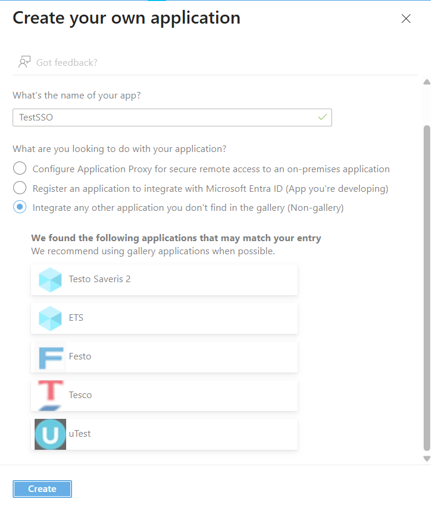Select Configure Application Proxy radio option
Image resolution: width=432 pixels, height=506 pixels.
(20, 168)
